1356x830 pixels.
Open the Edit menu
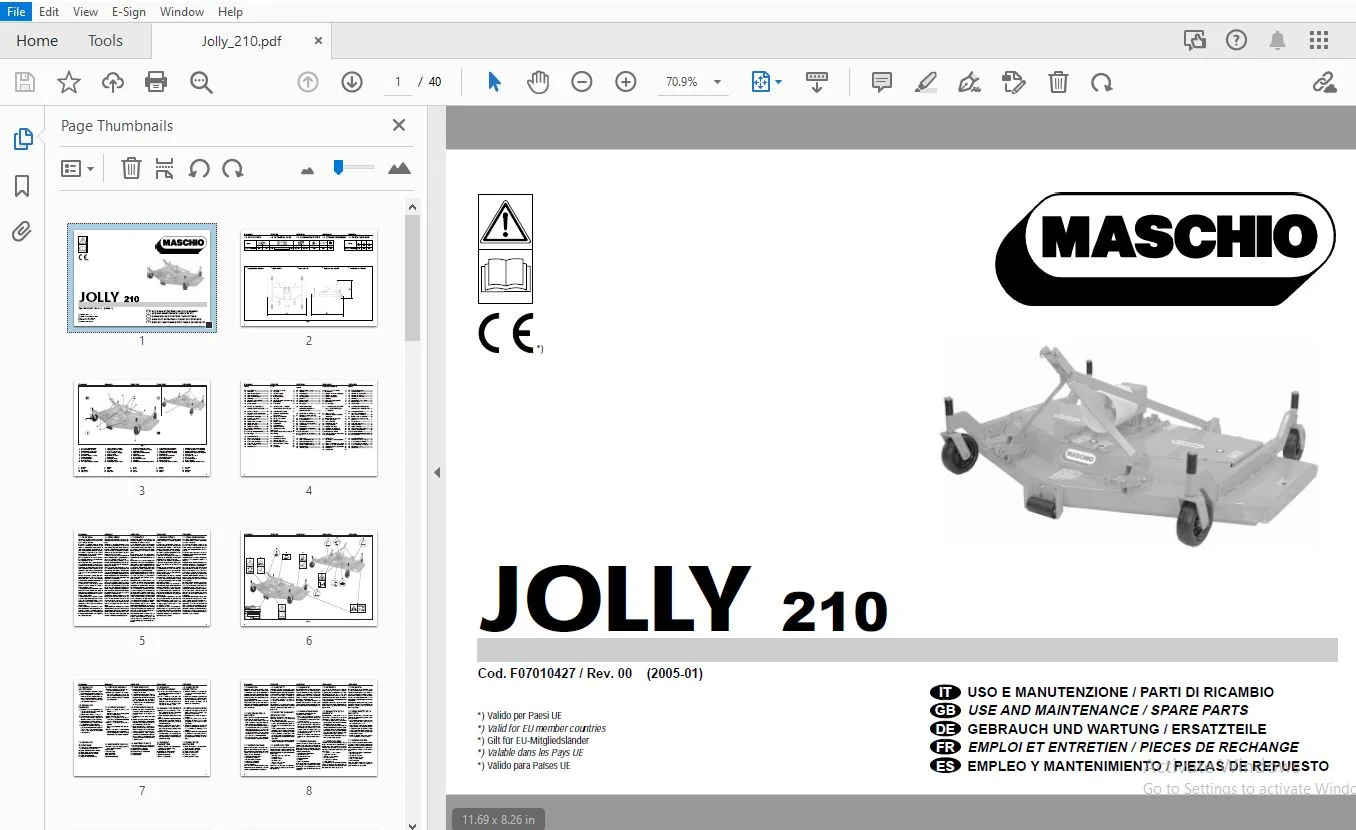point(49,11)
